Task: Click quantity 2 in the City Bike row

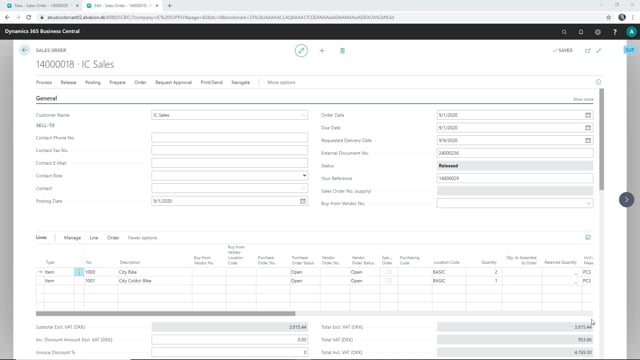Action: (x=484, y=272)
